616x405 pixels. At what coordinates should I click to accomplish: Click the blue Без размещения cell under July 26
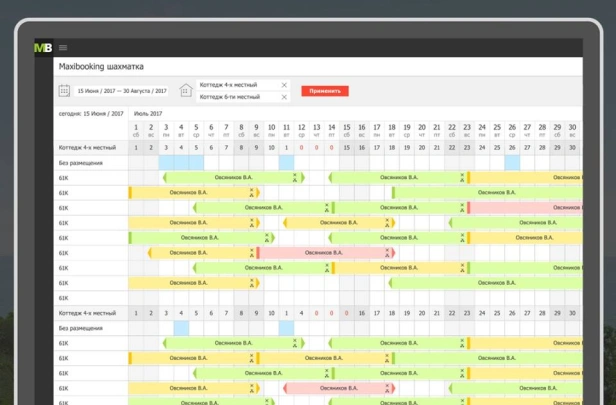coord(512,163)
